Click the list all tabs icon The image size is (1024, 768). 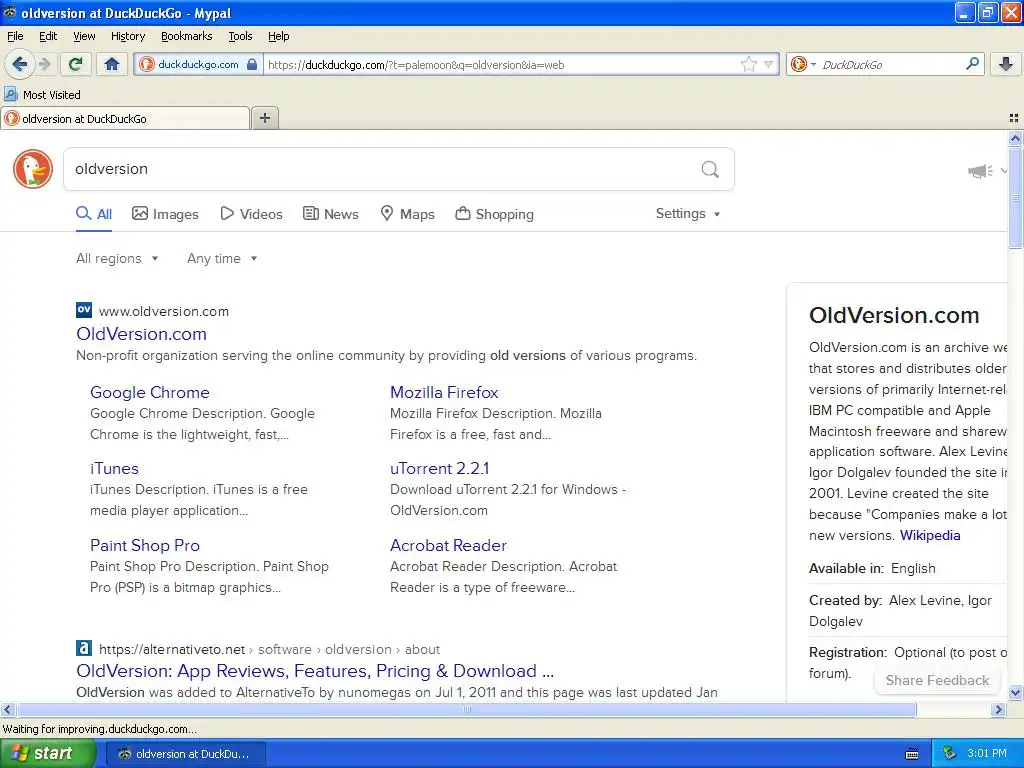point(1014,118)
